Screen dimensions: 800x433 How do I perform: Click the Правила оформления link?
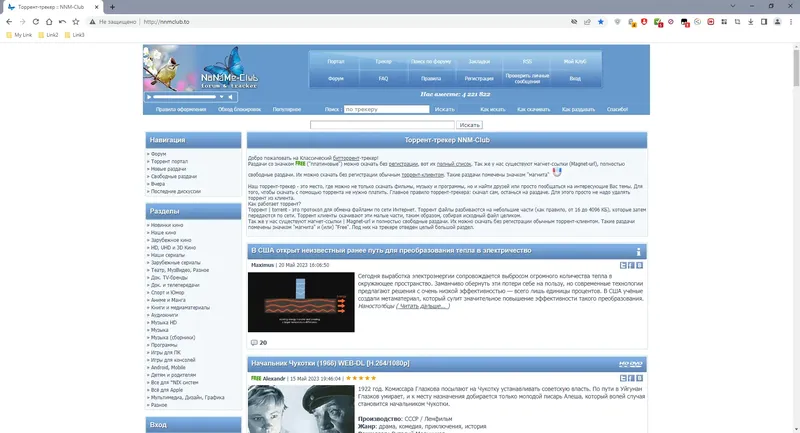pyautogui.click(x=181, y=110)
